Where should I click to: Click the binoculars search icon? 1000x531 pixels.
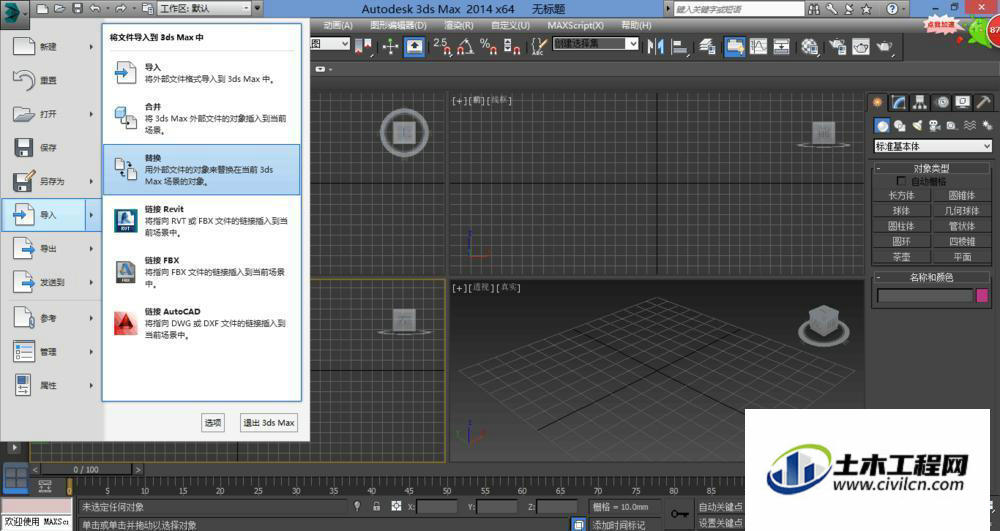click(814, 9)
